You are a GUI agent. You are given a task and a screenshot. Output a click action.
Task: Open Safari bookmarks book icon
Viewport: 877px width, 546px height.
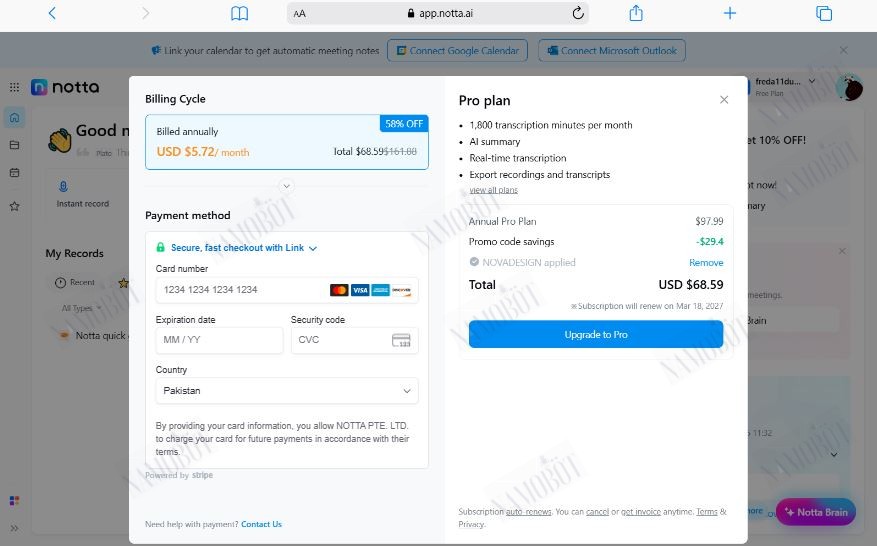pos(239,13)
